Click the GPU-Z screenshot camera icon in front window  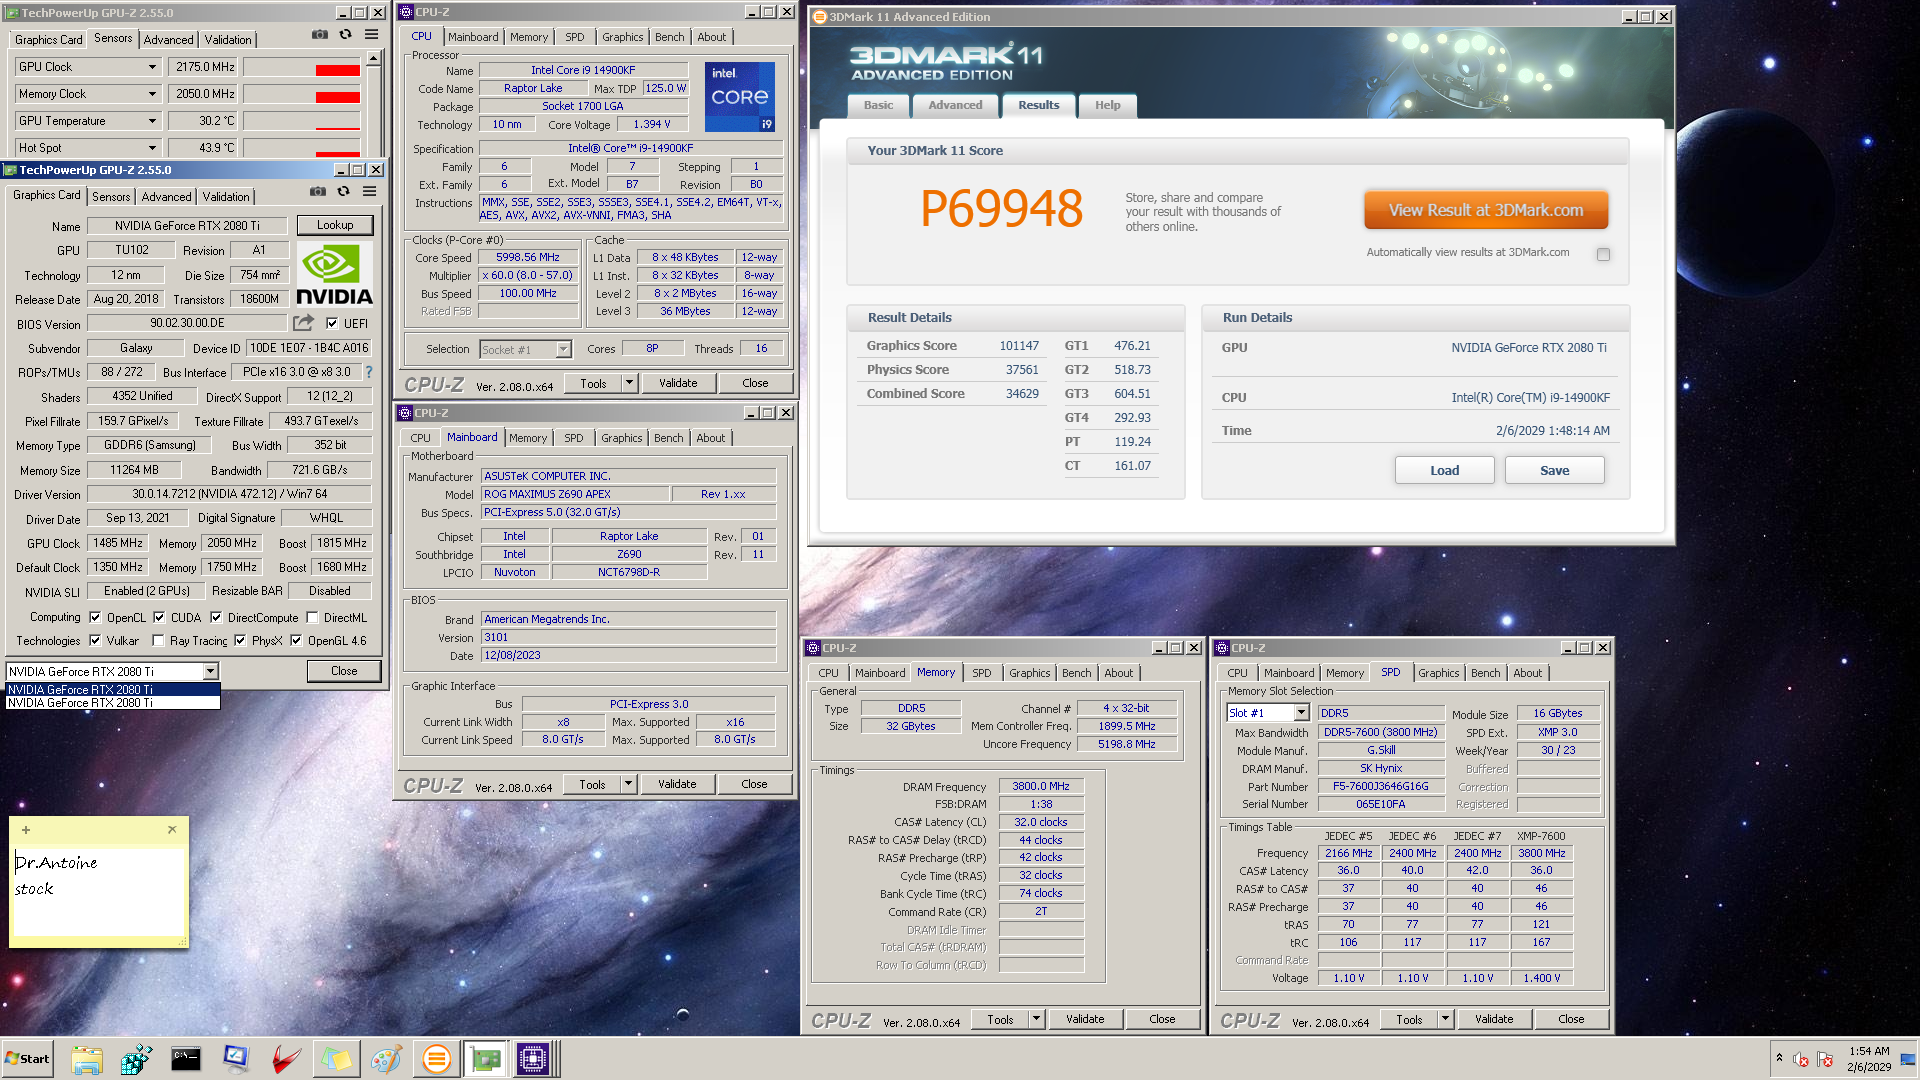[318, 191]
